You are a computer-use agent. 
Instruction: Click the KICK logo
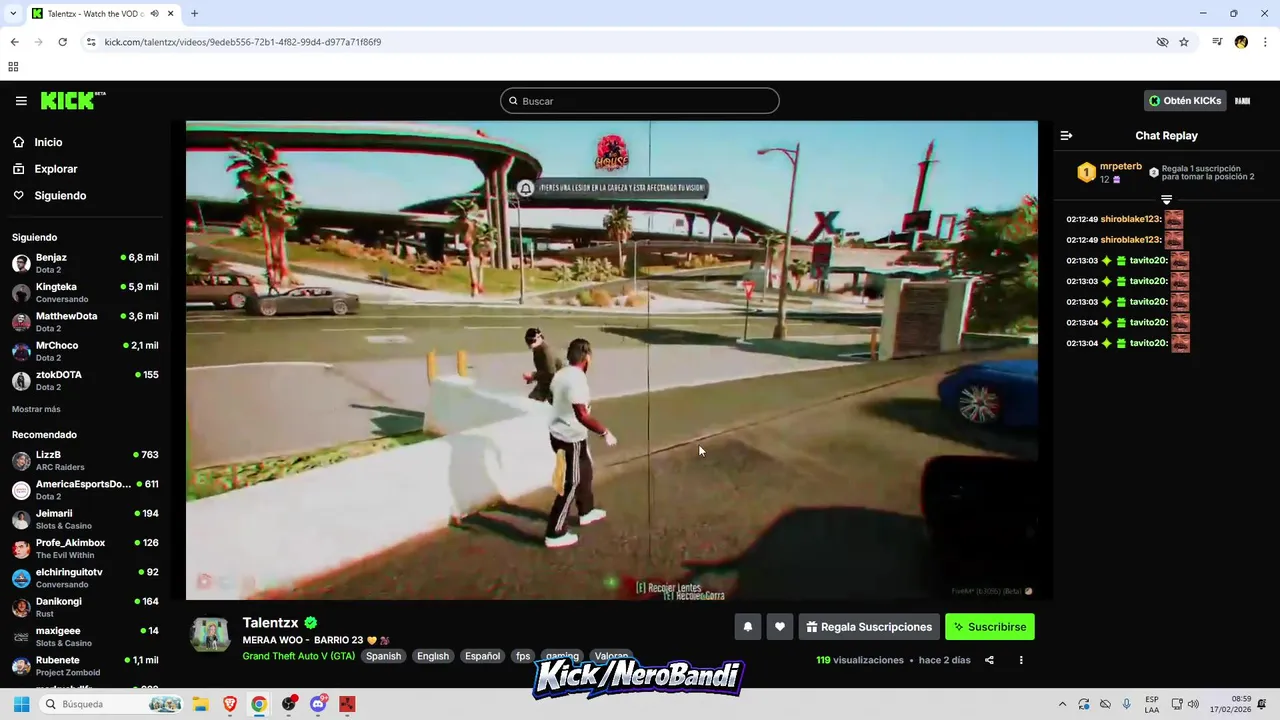[72, 100]
